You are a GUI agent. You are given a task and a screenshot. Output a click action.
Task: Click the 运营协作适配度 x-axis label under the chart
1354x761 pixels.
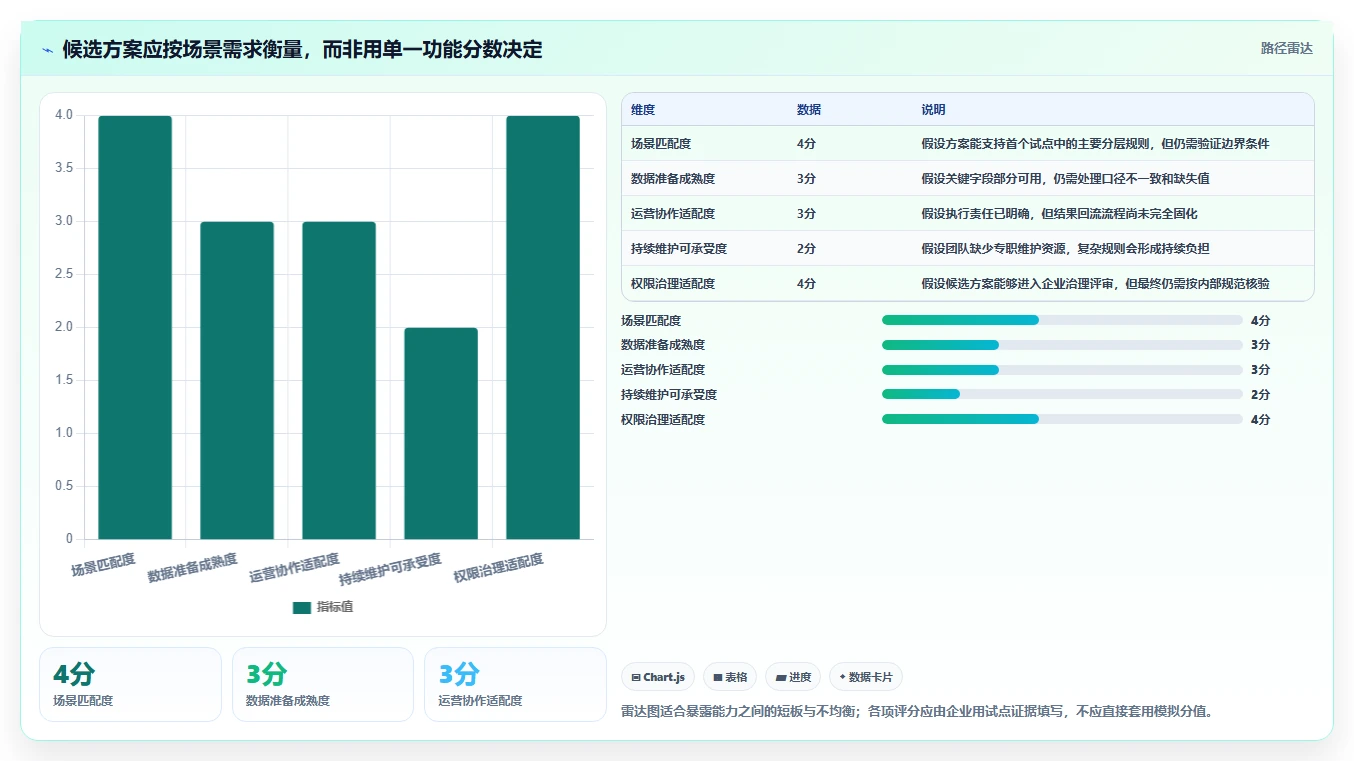[294, 567]
